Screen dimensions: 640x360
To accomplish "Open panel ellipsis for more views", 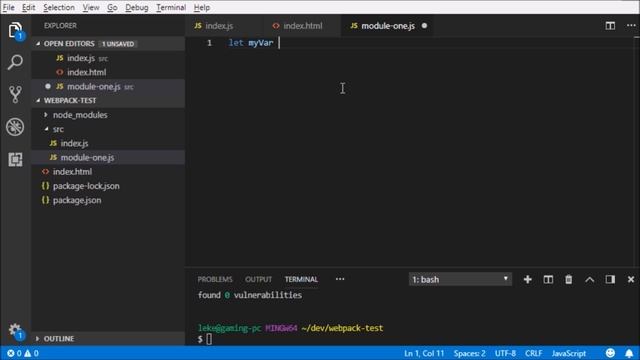I will pos(340,279).
